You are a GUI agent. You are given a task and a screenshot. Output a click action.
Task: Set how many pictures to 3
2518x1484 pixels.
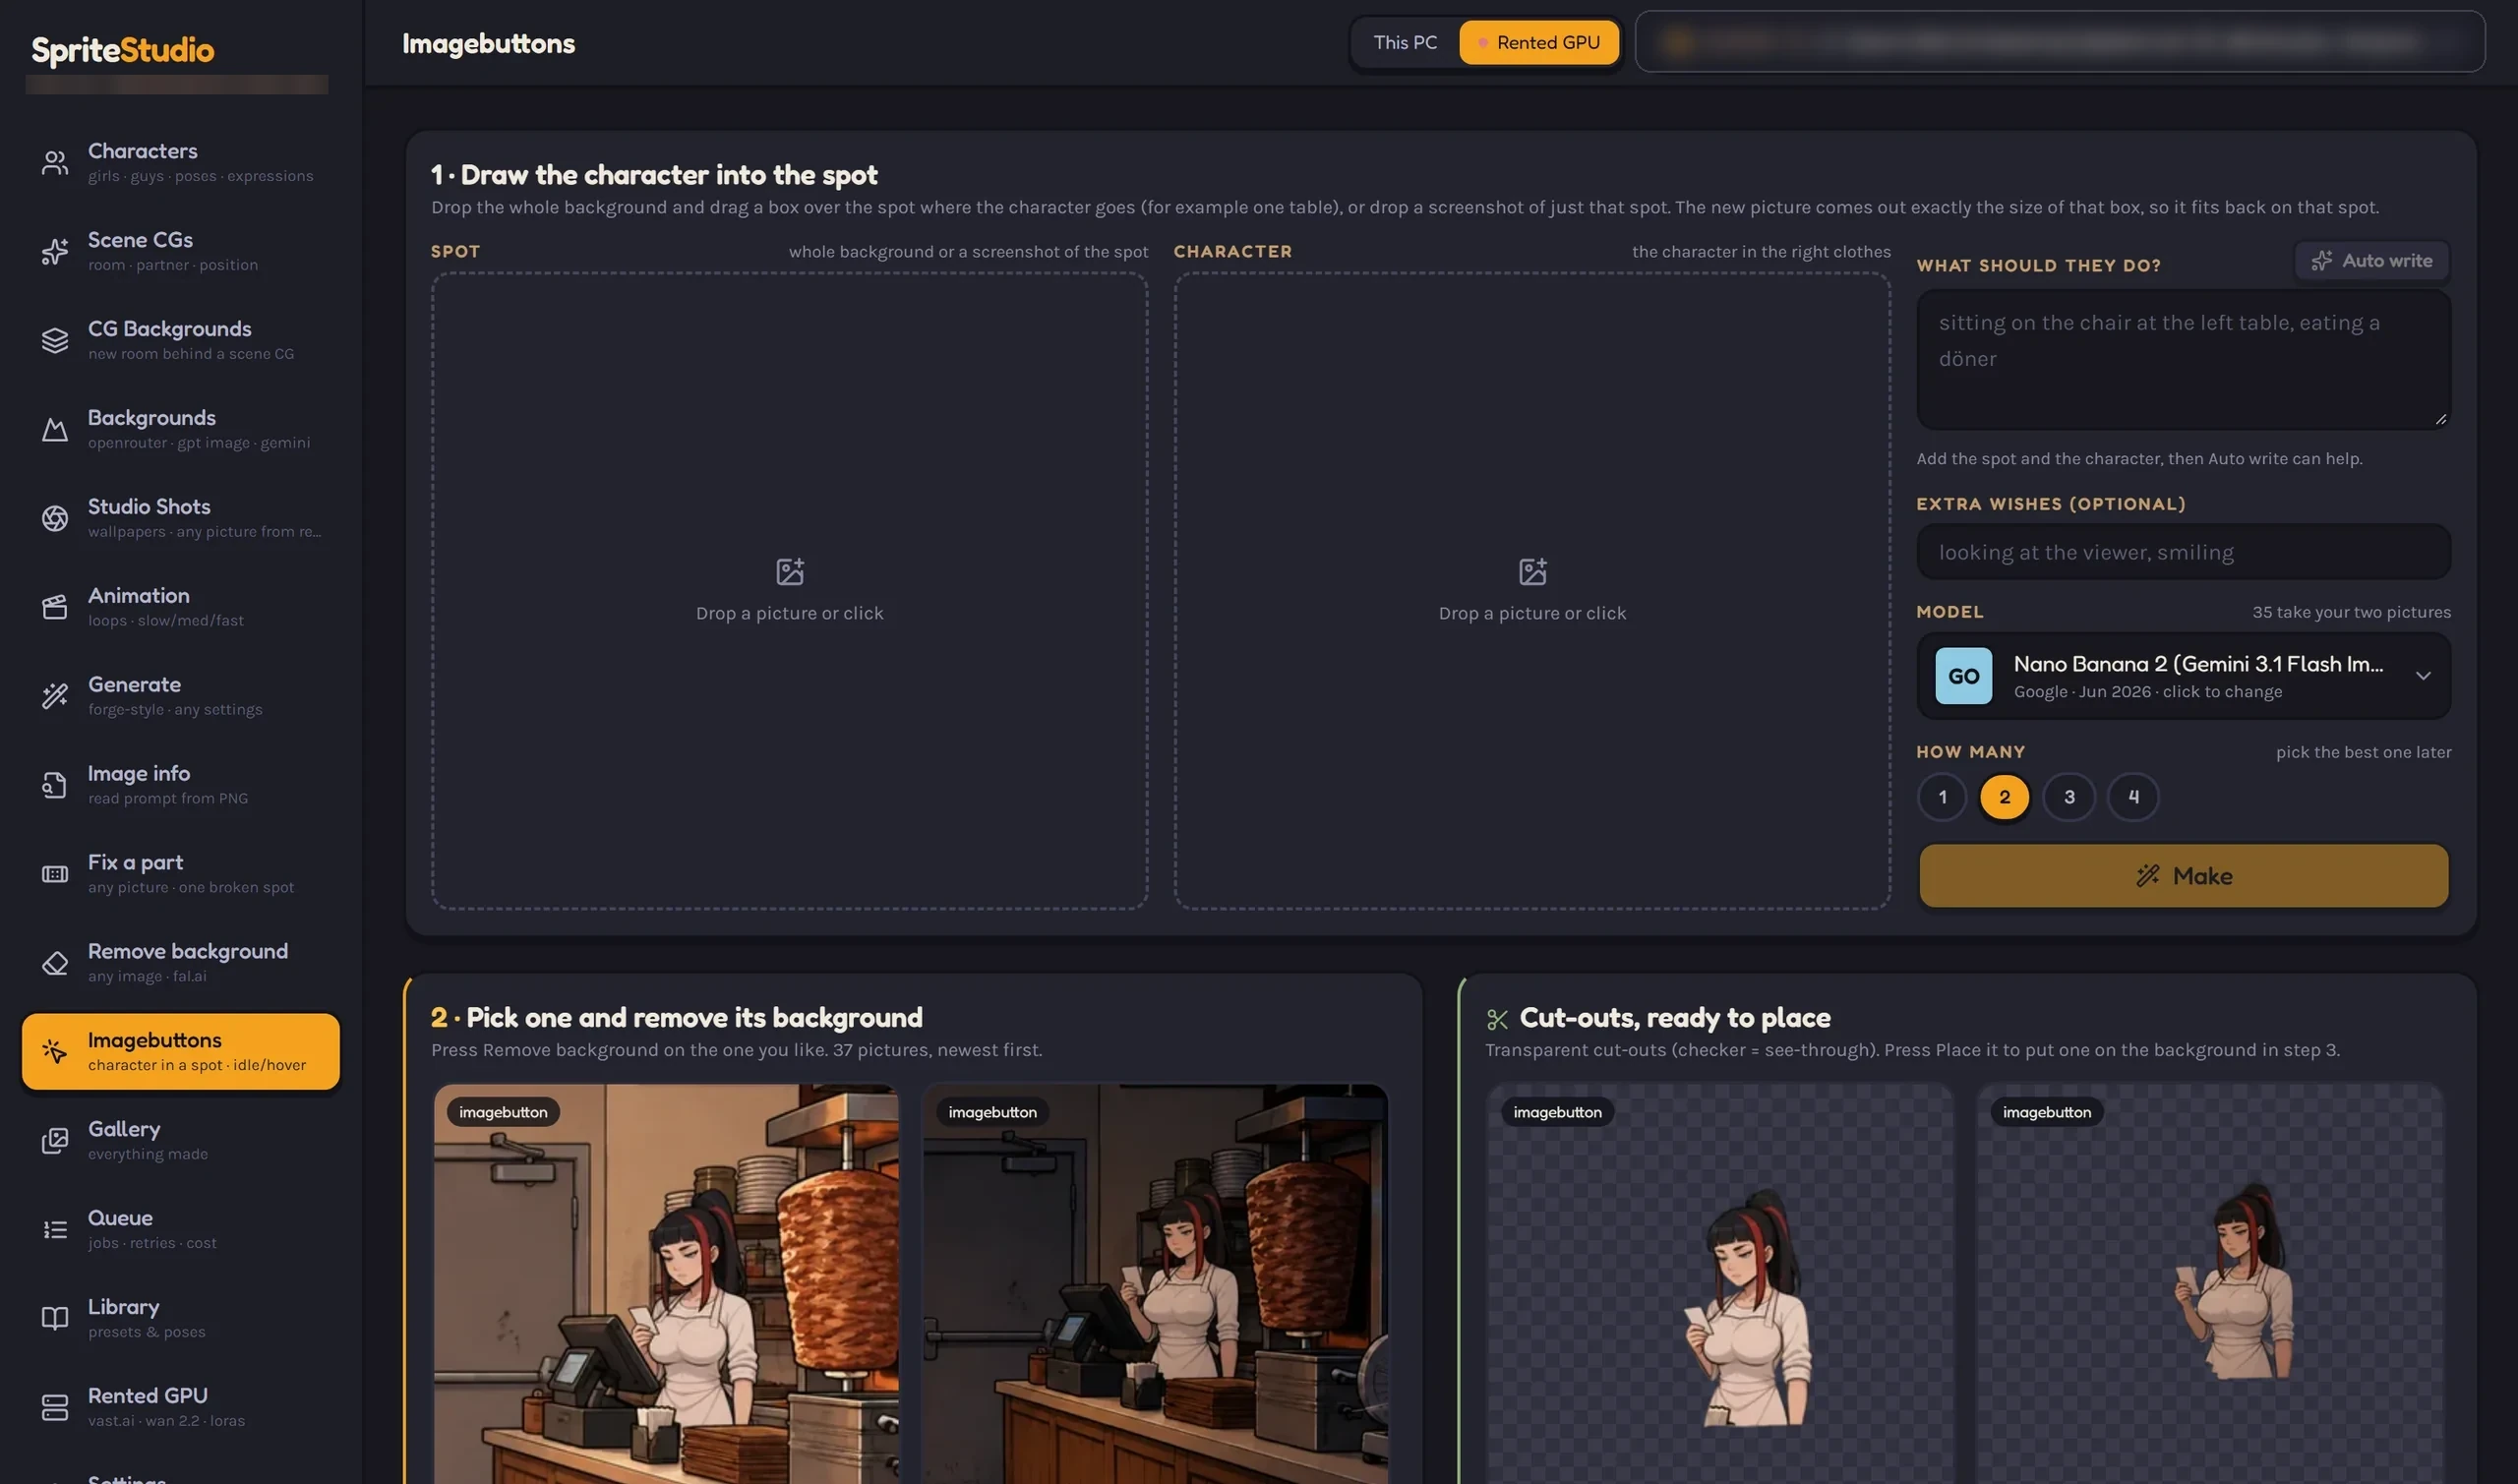coord(2069,797)
